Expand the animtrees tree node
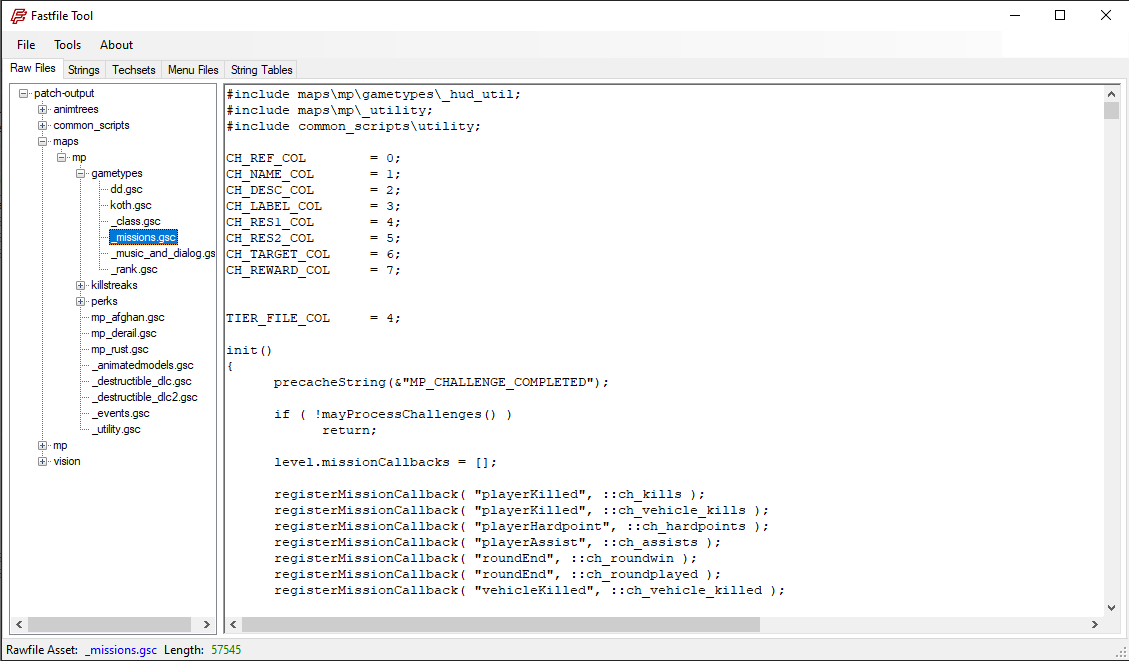This screenshot has height=661, width=1129. click(x=43, y=109)
